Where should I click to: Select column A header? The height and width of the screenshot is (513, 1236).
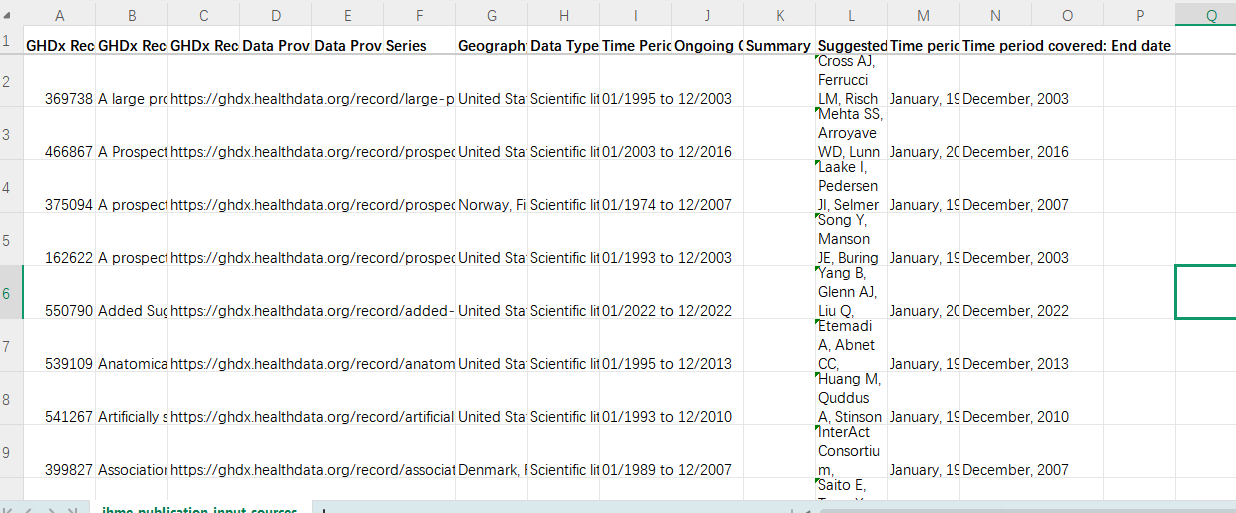point(59,15)
